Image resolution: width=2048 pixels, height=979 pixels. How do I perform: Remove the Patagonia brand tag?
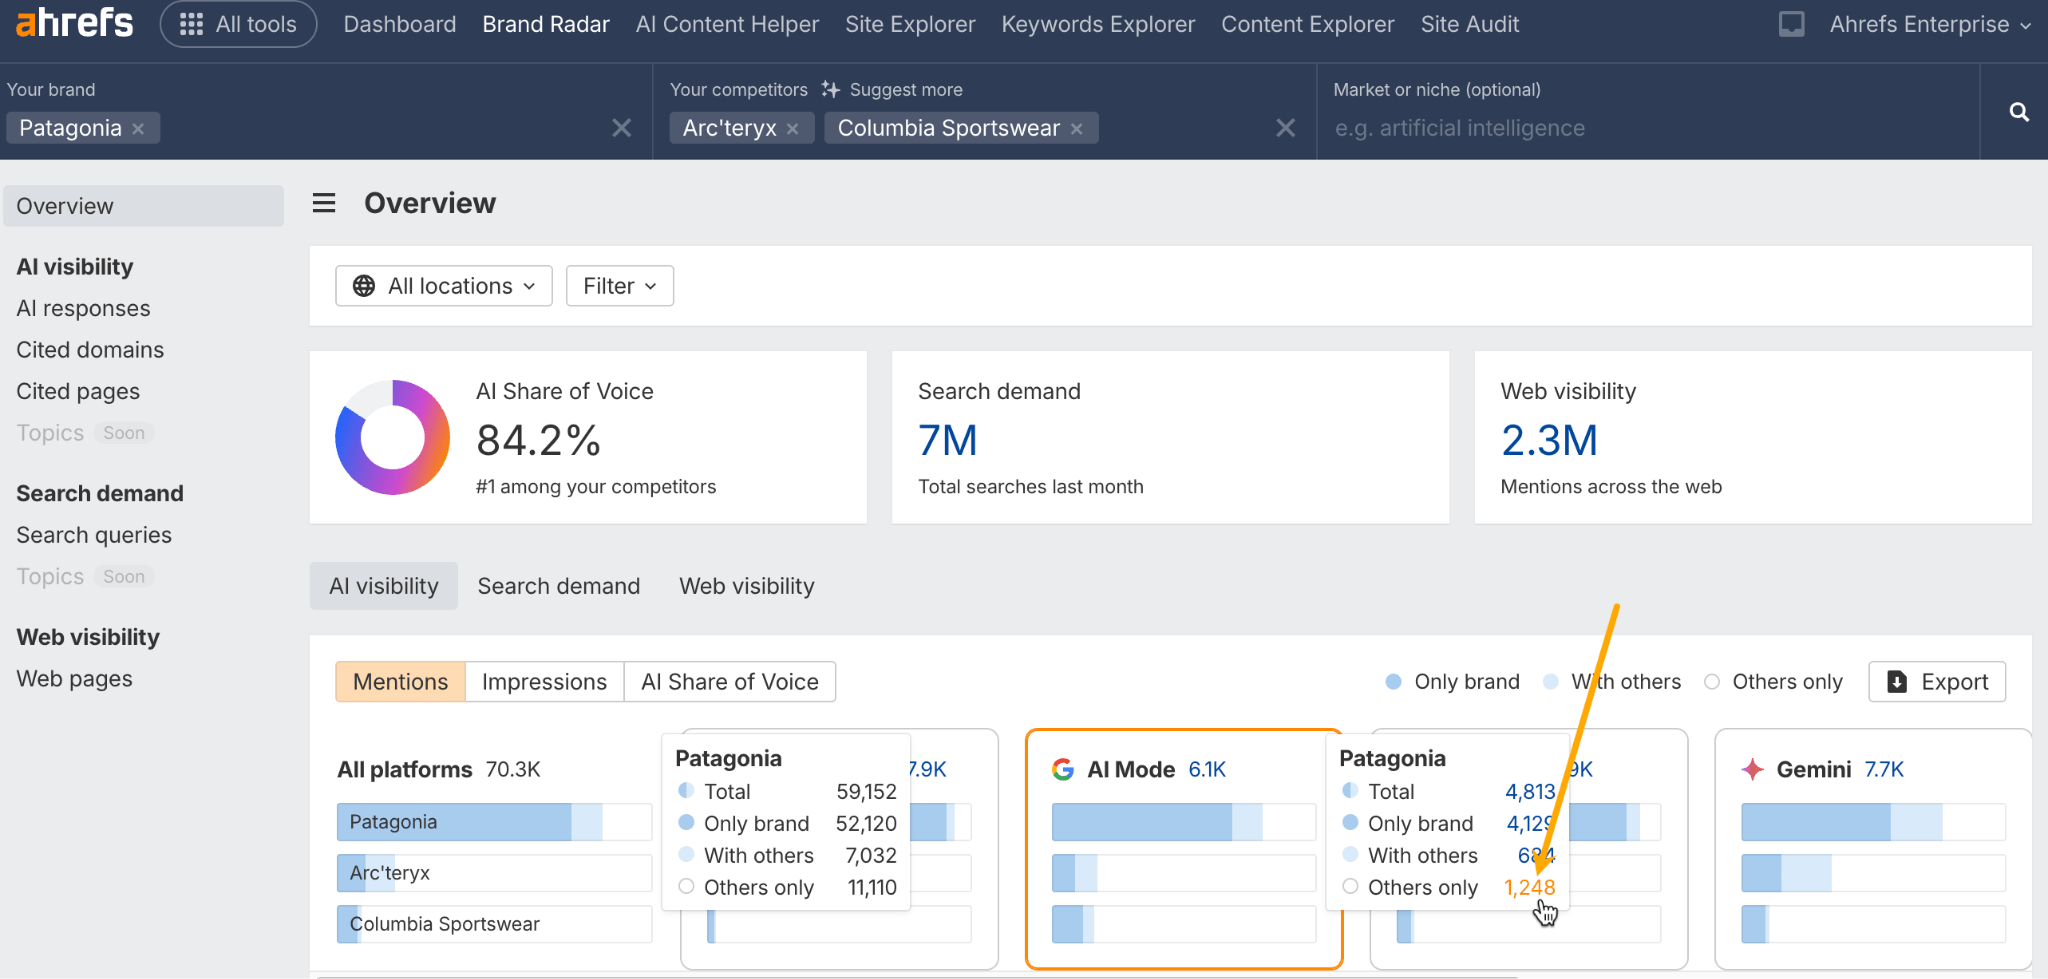click(139, 129)
